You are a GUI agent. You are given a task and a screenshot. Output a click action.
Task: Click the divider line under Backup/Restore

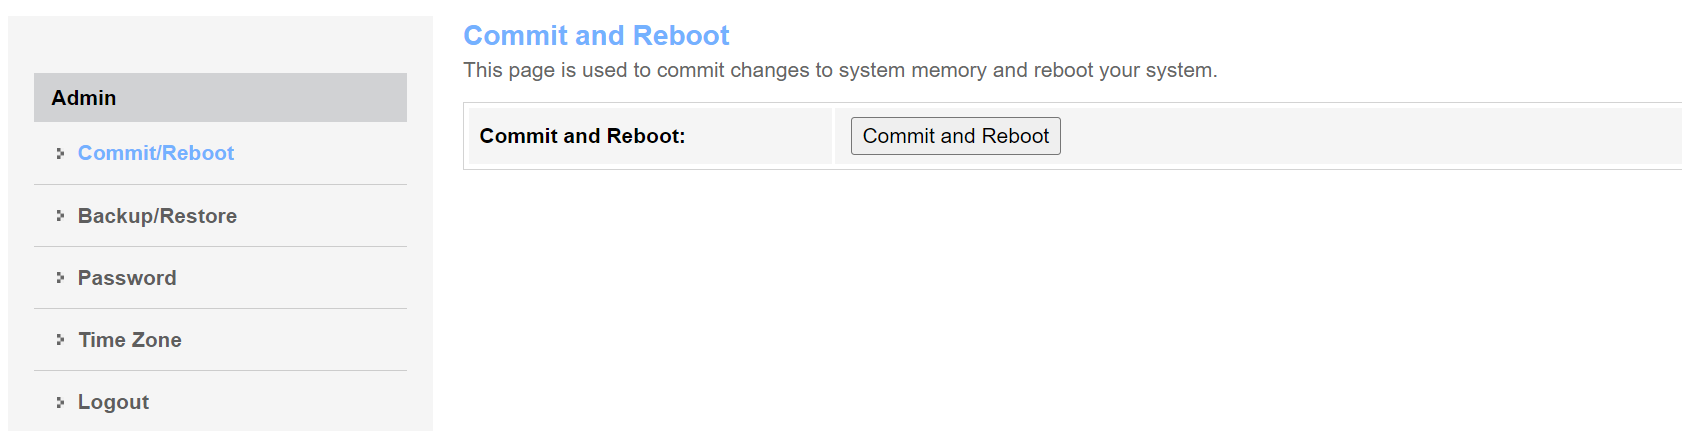pyautogui.click(x=220, y=246)
